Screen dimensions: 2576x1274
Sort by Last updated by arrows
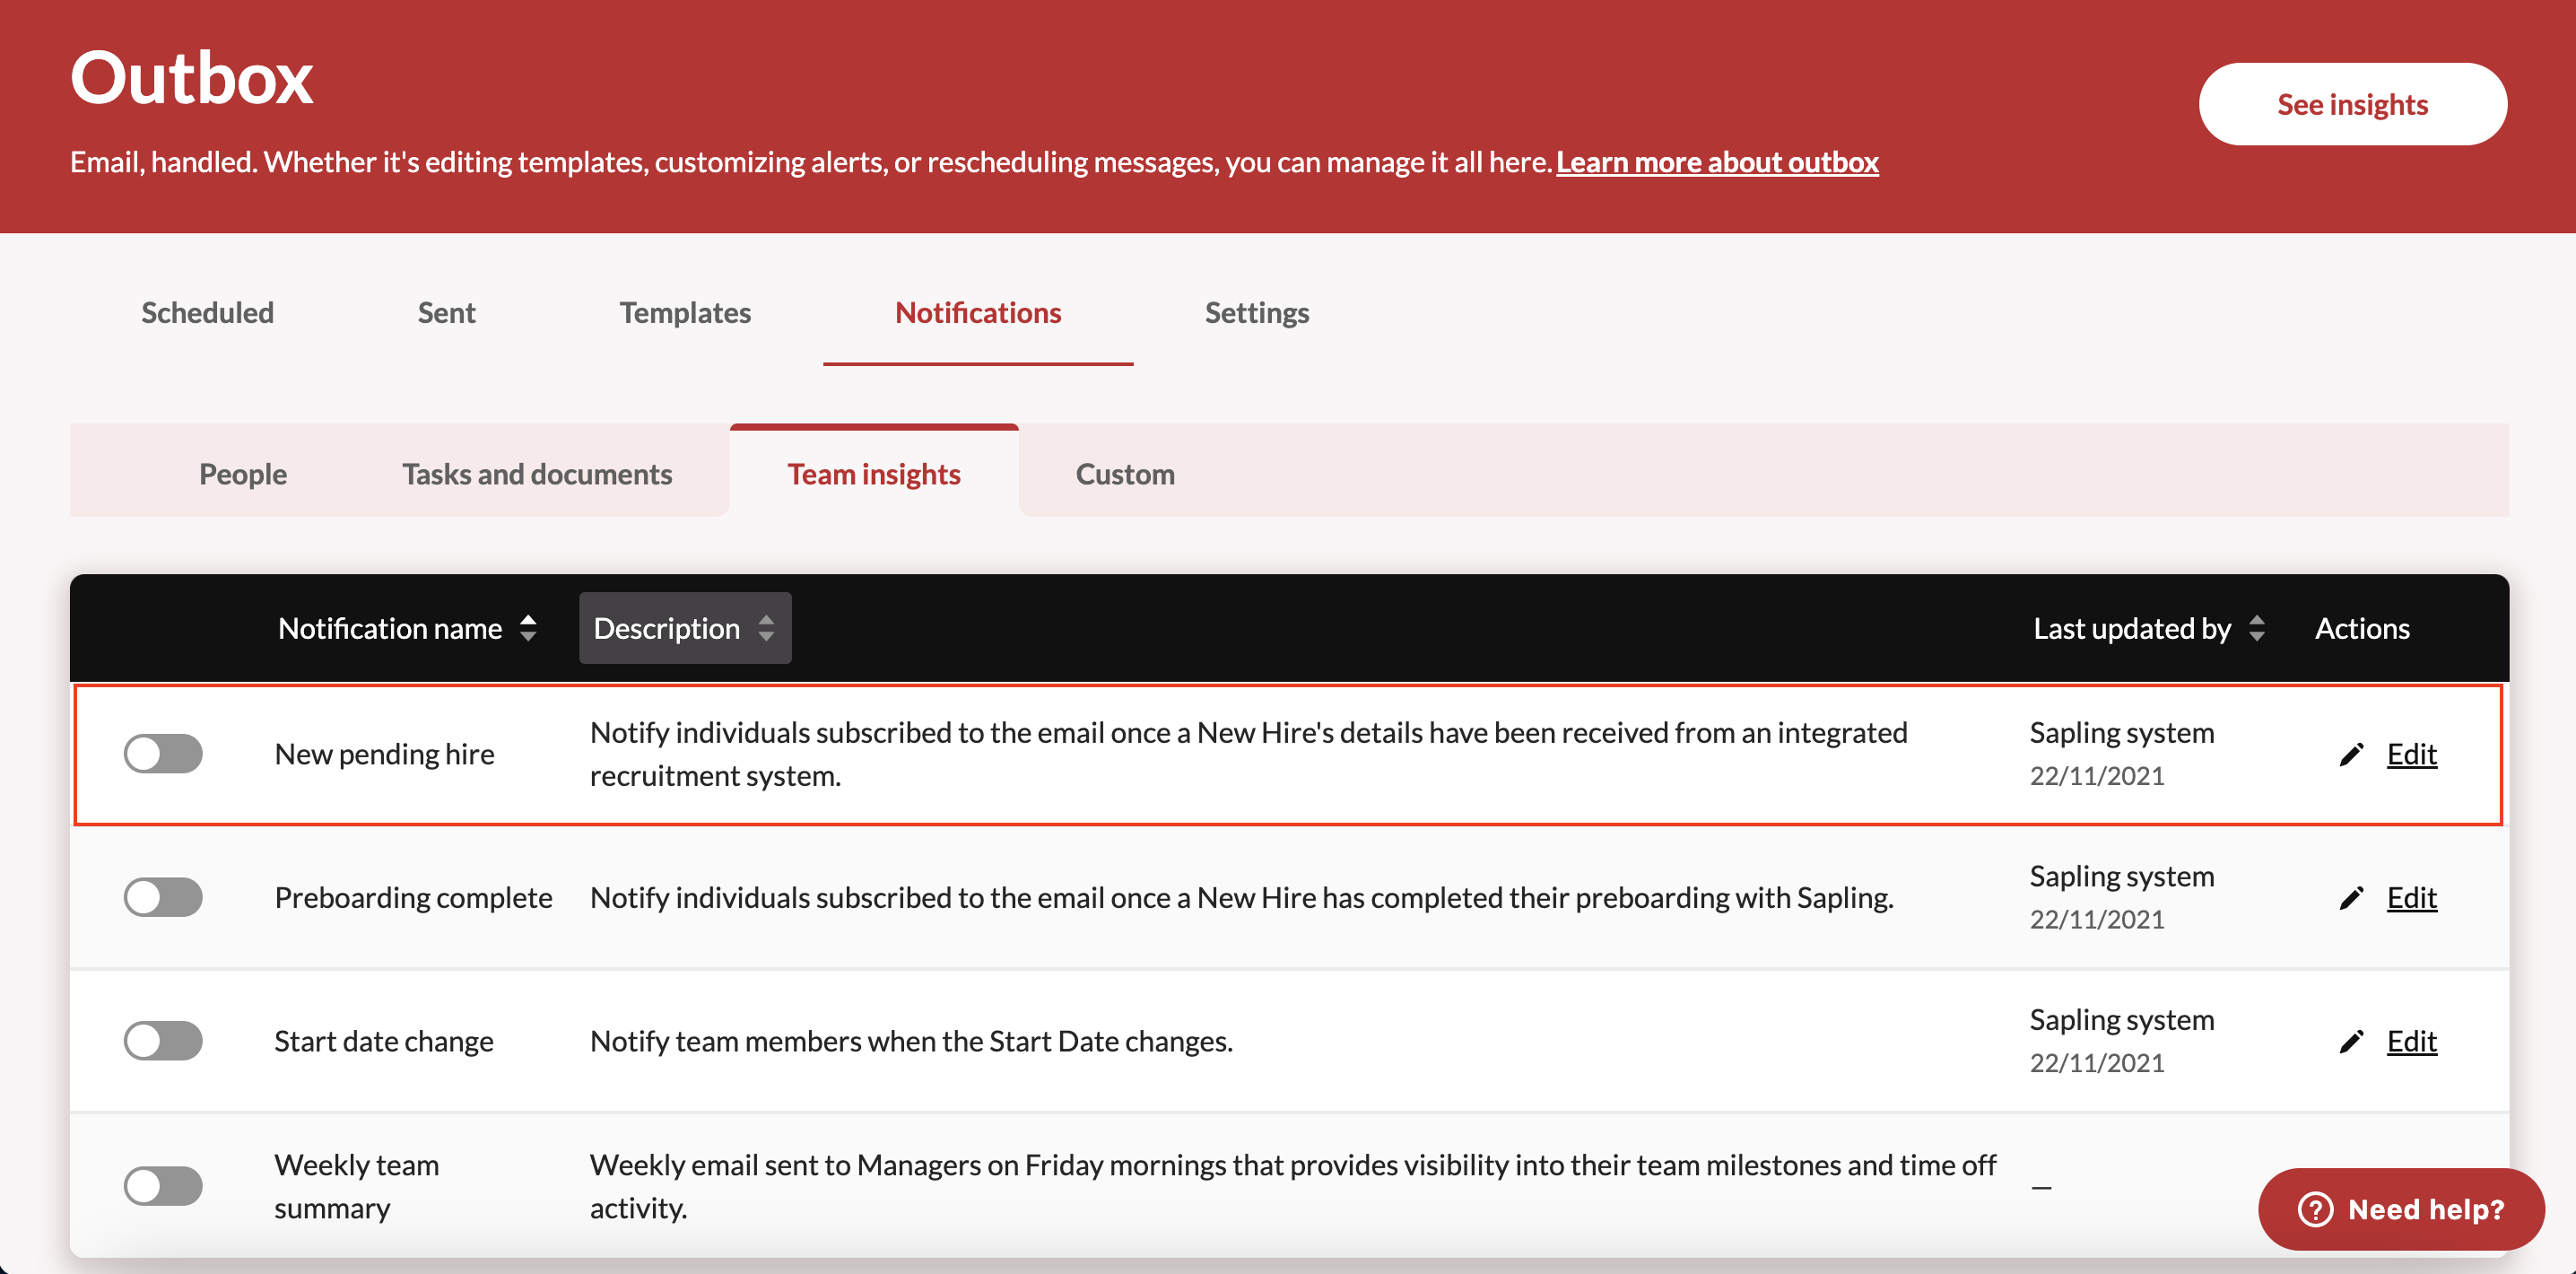(x=2257, y=628)
